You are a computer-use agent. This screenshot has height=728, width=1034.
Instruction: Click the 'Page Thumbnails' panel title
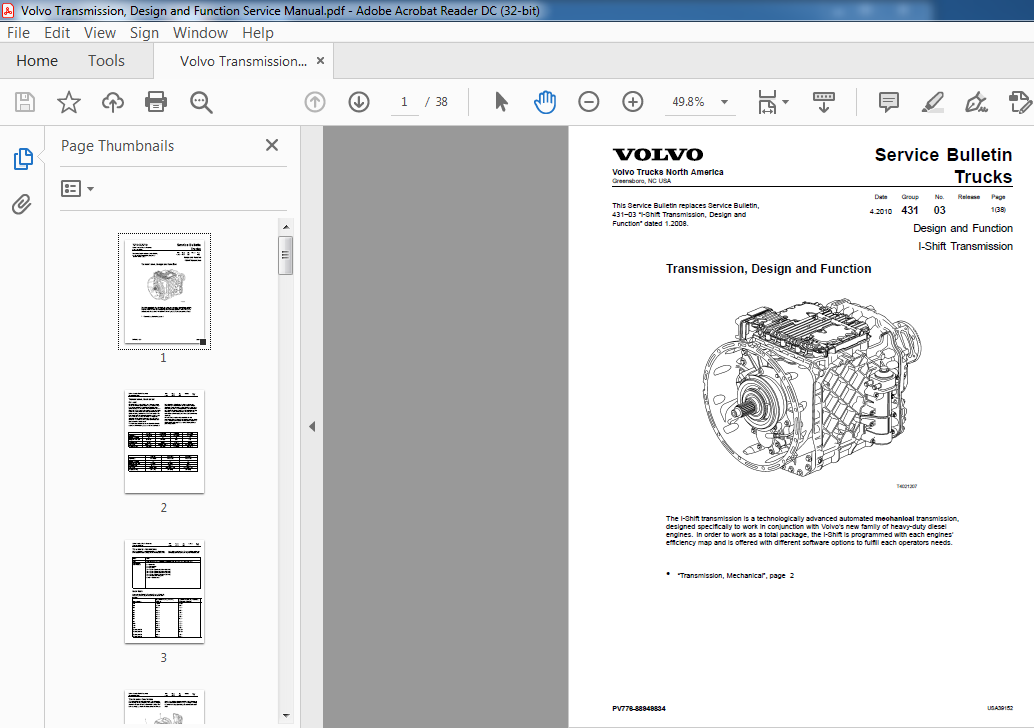pos(117,146)
